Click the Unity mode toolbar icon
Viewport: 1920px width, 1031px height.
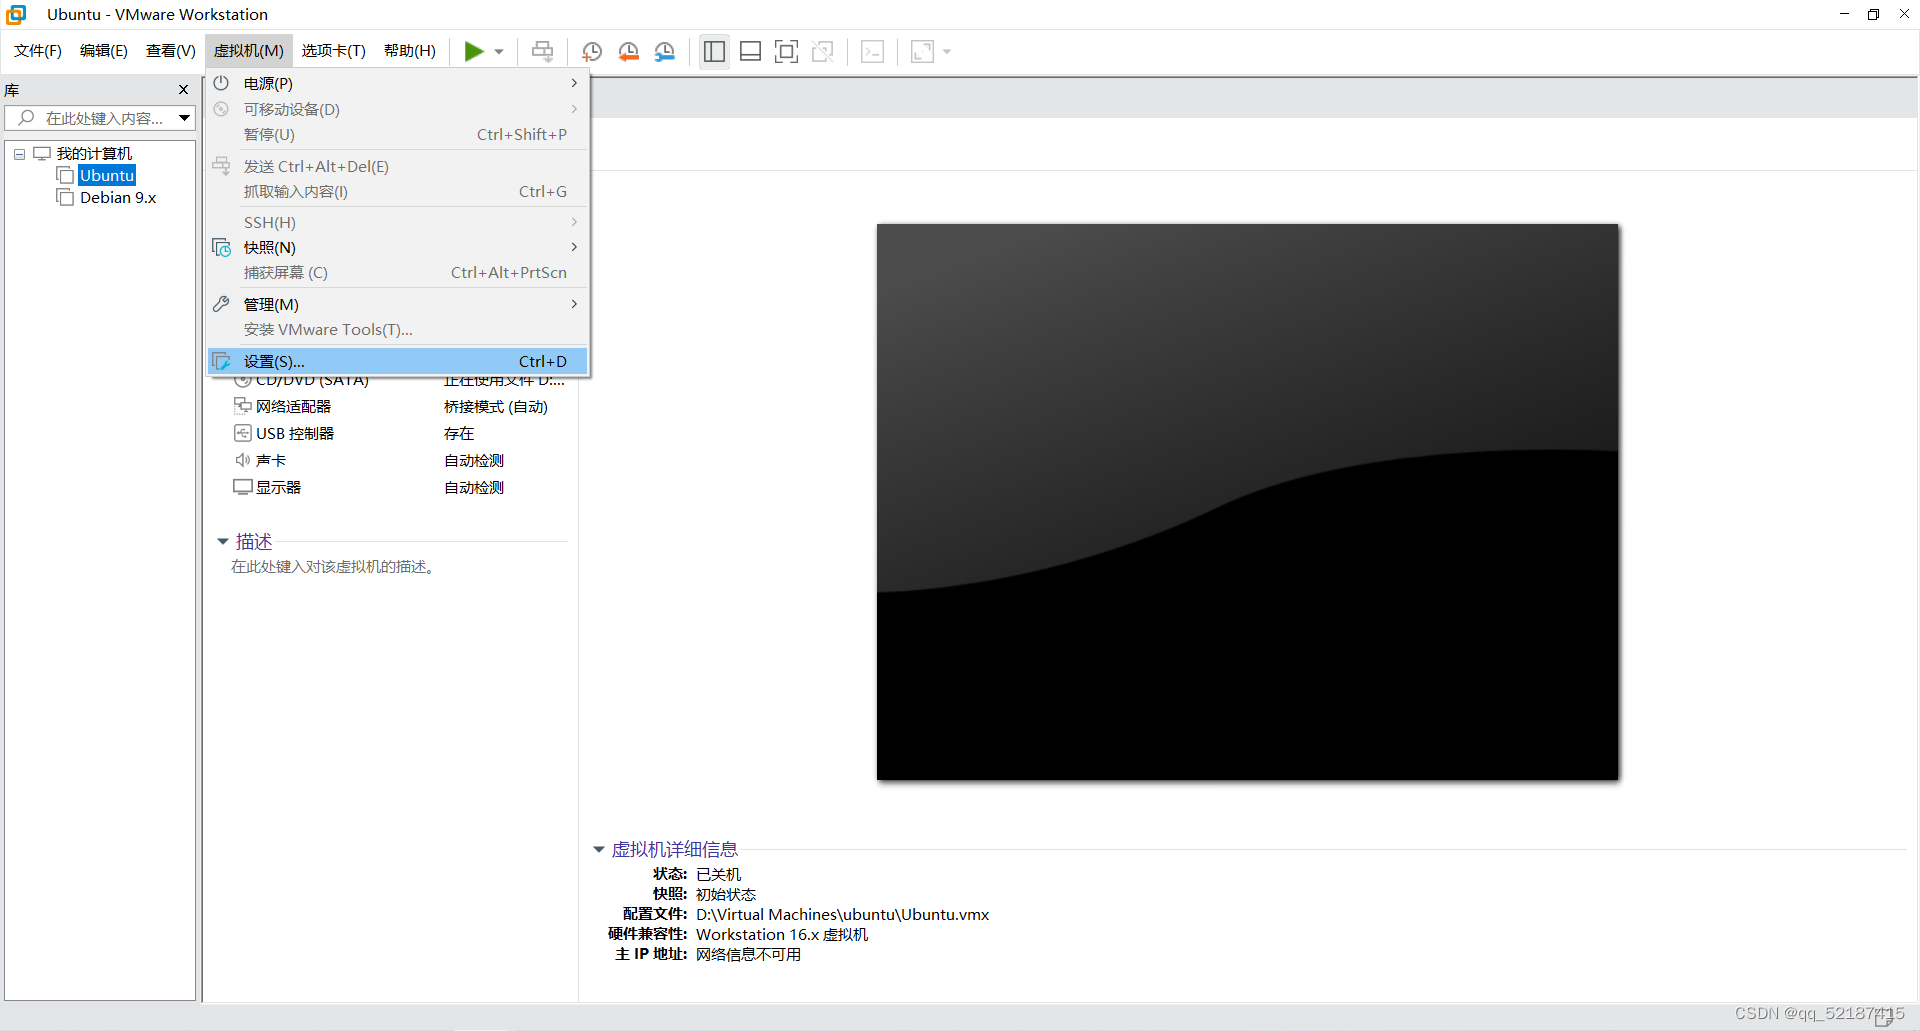point(823,51)
